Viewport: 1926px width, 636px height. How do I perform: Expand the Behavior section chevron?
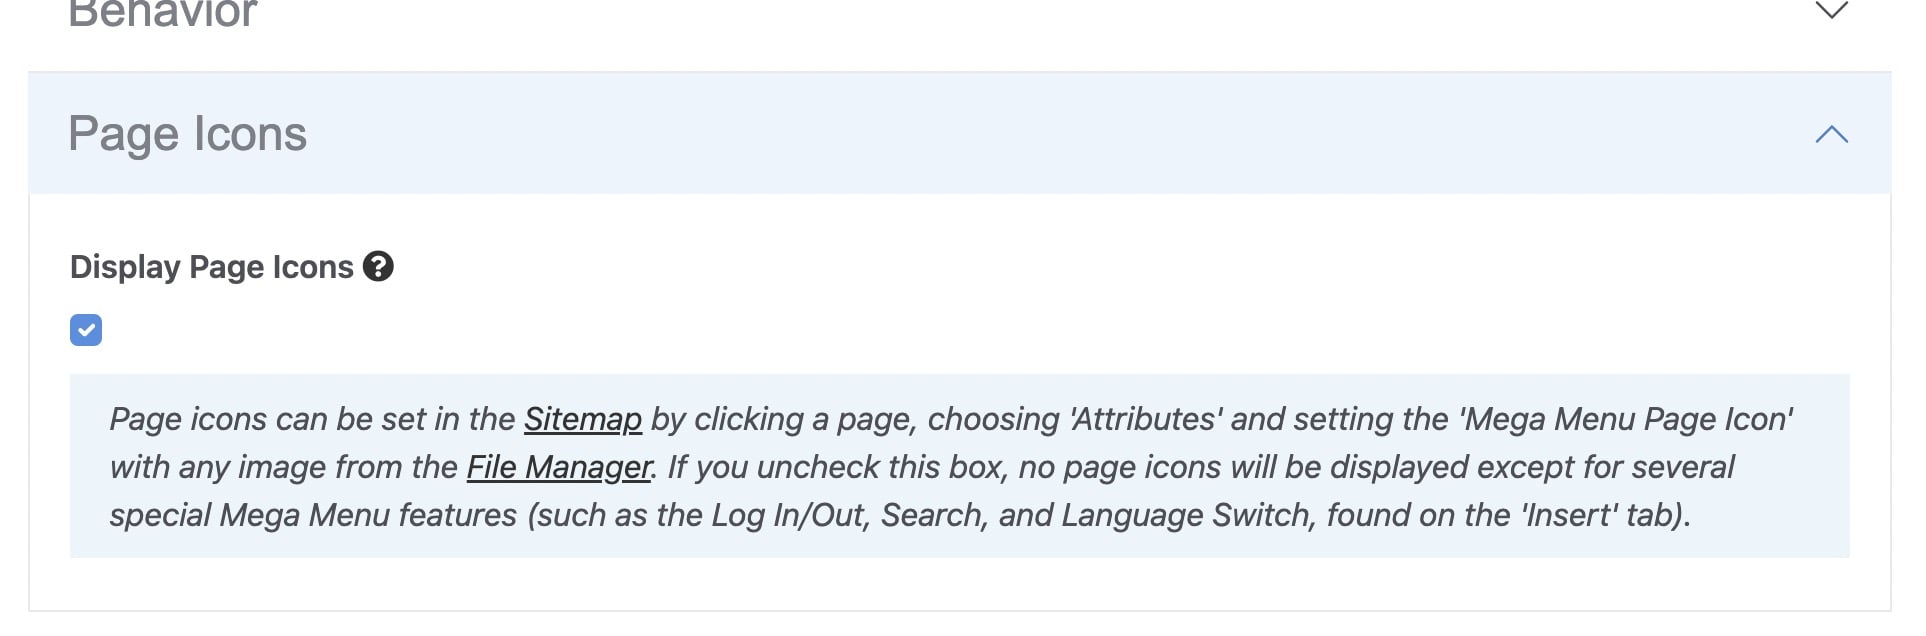tap(1831, 11)
